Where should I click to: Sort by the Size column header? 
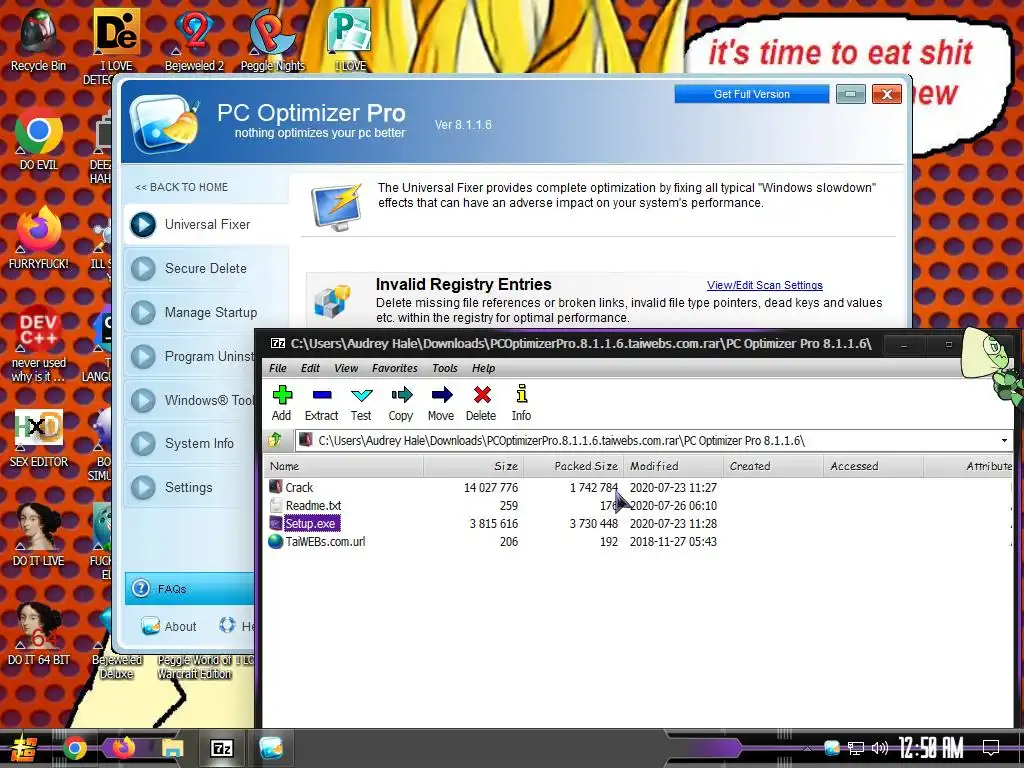pos(473,466)
